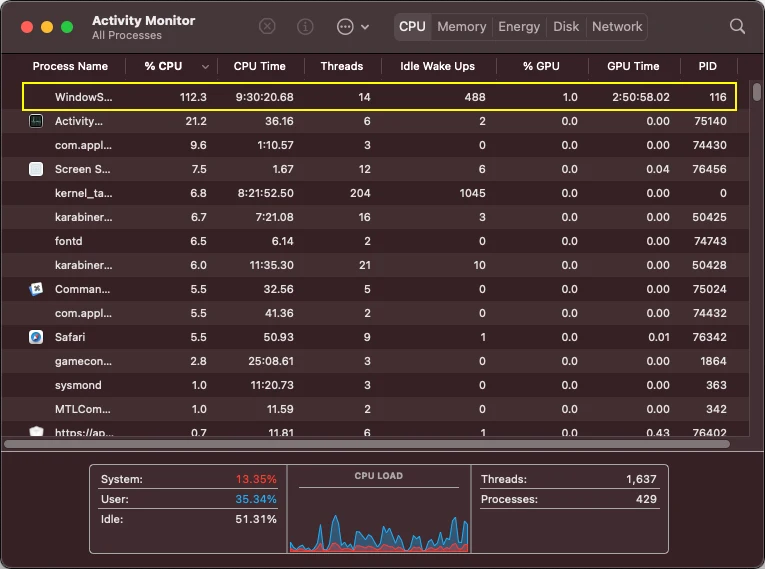Image resolution: width=765 pixels, height=569 pixels.
Task: Open the Disk tab
Action: click(x=566, y=26)
